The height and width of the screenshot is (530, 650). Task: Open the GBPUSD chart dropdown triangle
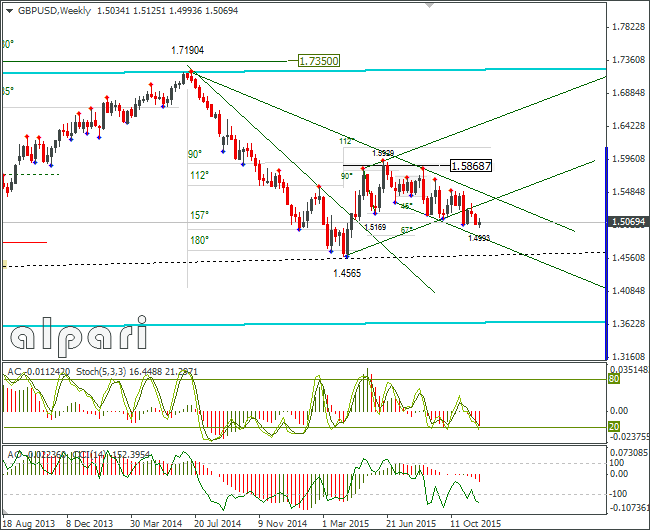coord(9,11)
